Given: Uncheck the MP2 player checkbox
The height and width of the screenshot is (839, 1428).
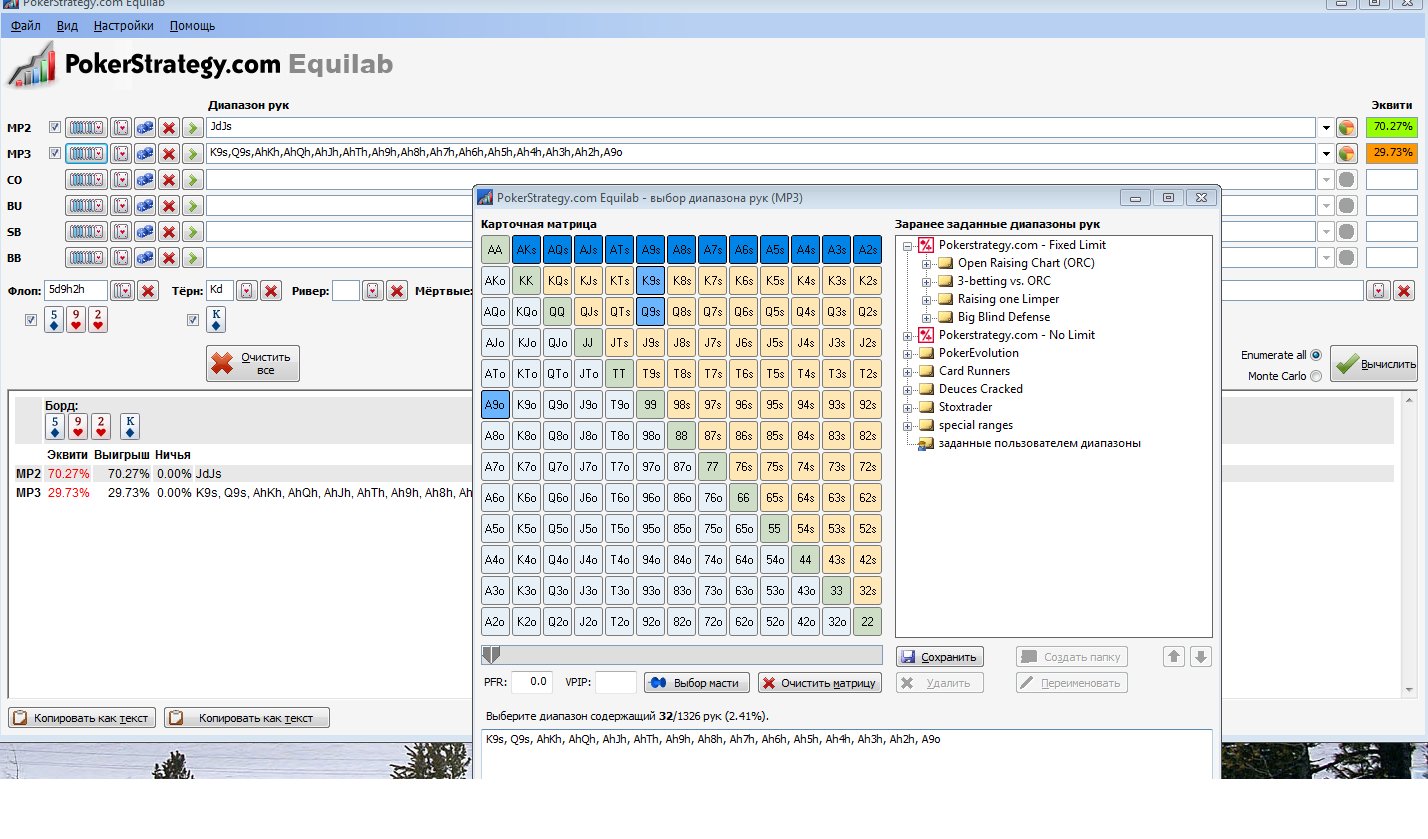Looking at the screenshot, I should point(55,128).
